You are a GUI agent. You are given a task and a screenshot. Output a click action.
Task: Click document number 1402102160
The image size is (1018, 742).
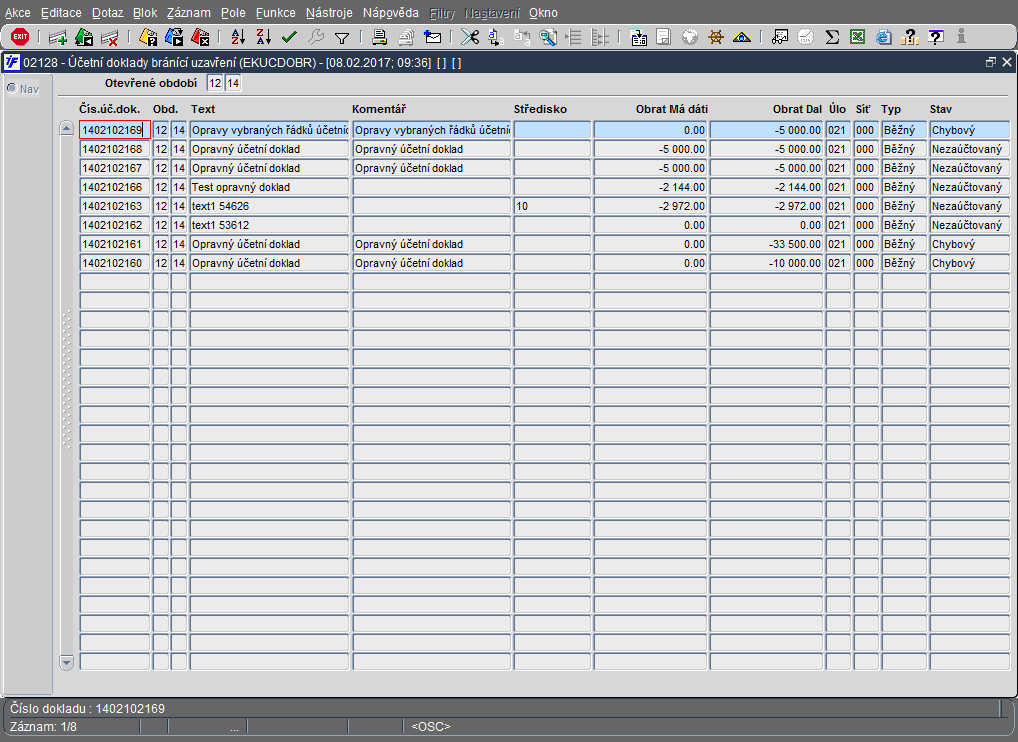pyautogui.click(x=115, y=263)
